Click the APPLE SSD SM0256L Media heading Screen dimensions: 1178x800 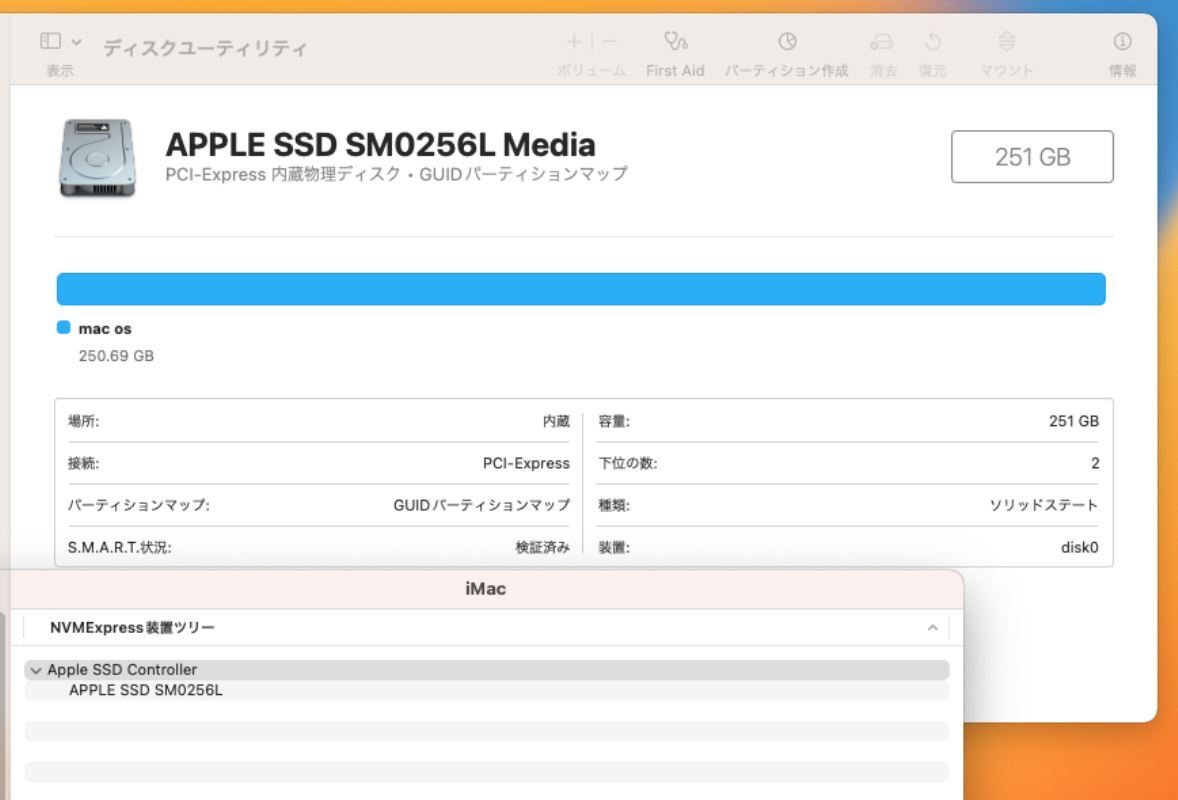click(380, 145)
